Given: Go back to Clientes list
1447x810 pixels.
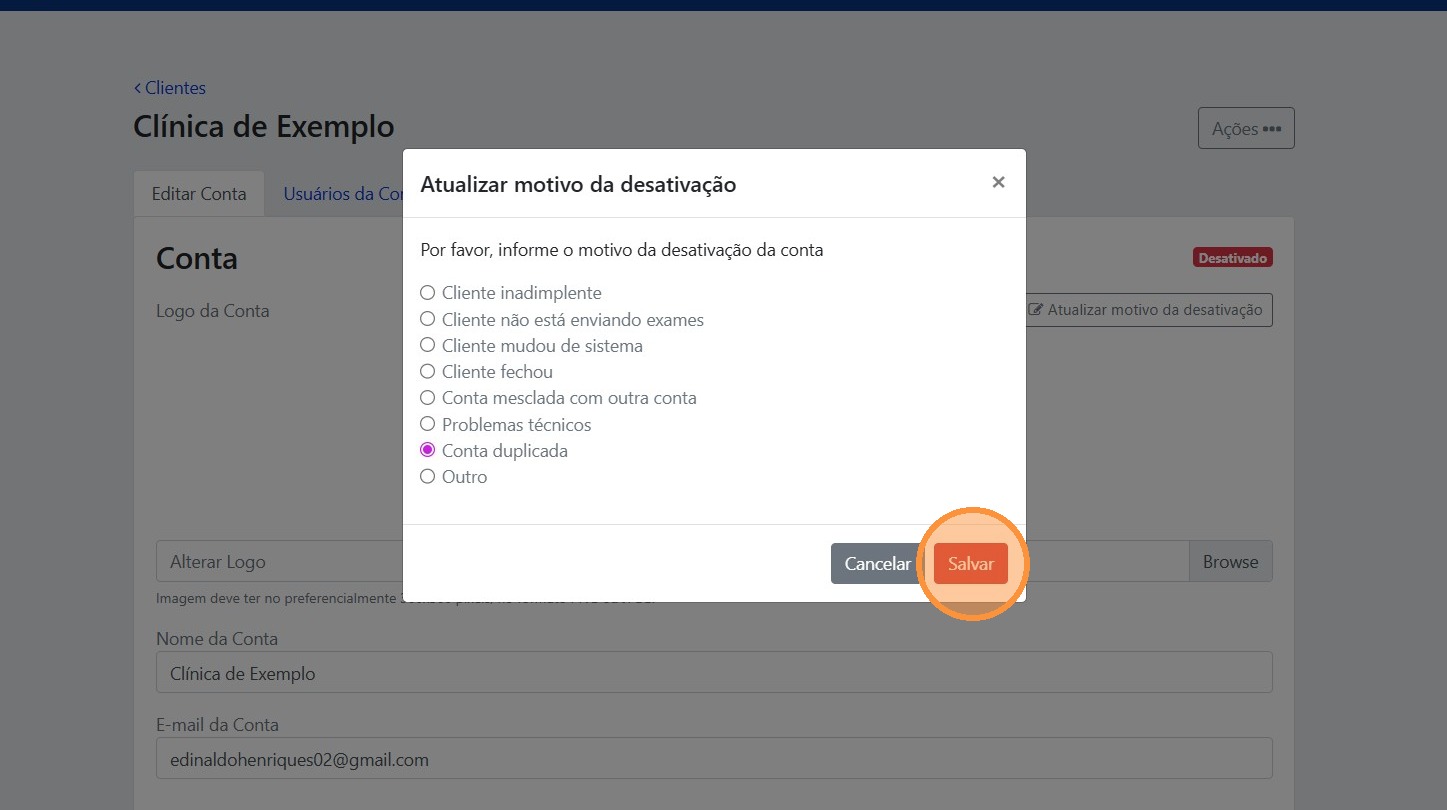Looking at the screenshot, I should point(170,88).
